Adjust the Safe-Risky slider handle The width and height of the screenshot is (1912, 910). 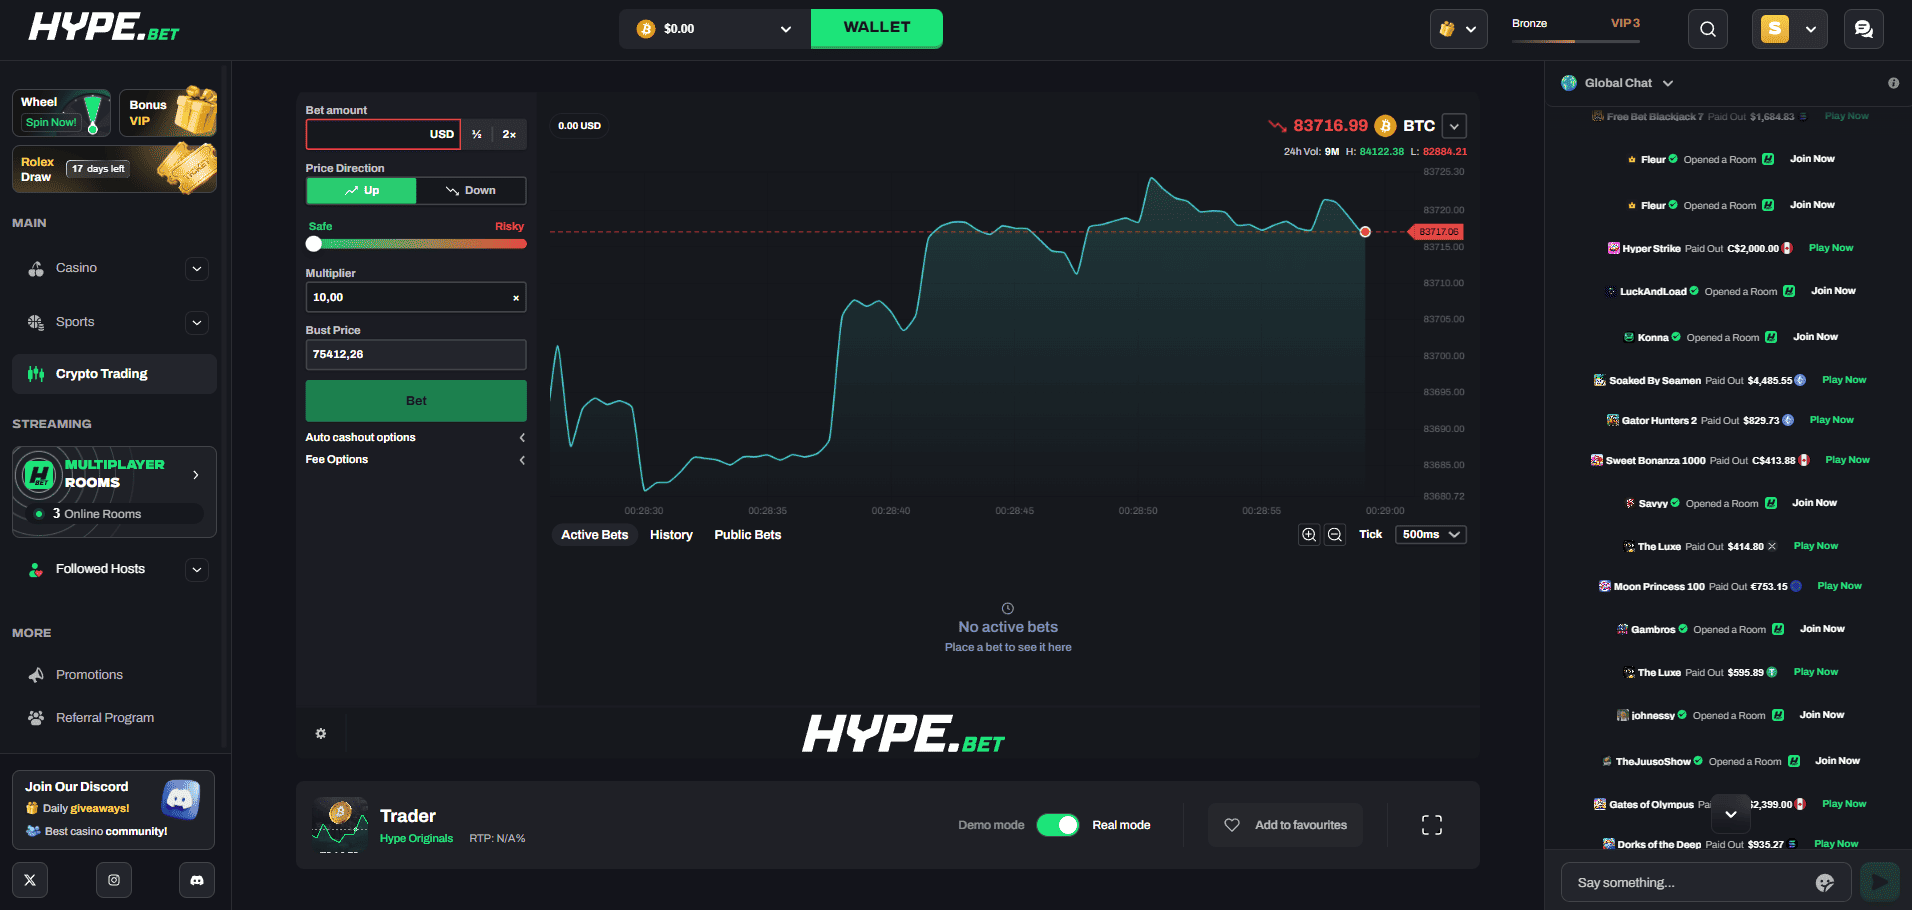(x=314, y=244)
